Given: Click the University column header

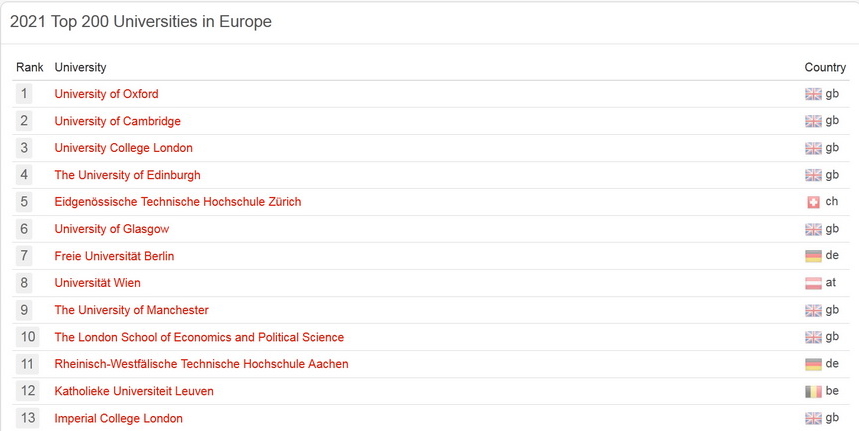Looking at the screenshot, I should point(80,67).
